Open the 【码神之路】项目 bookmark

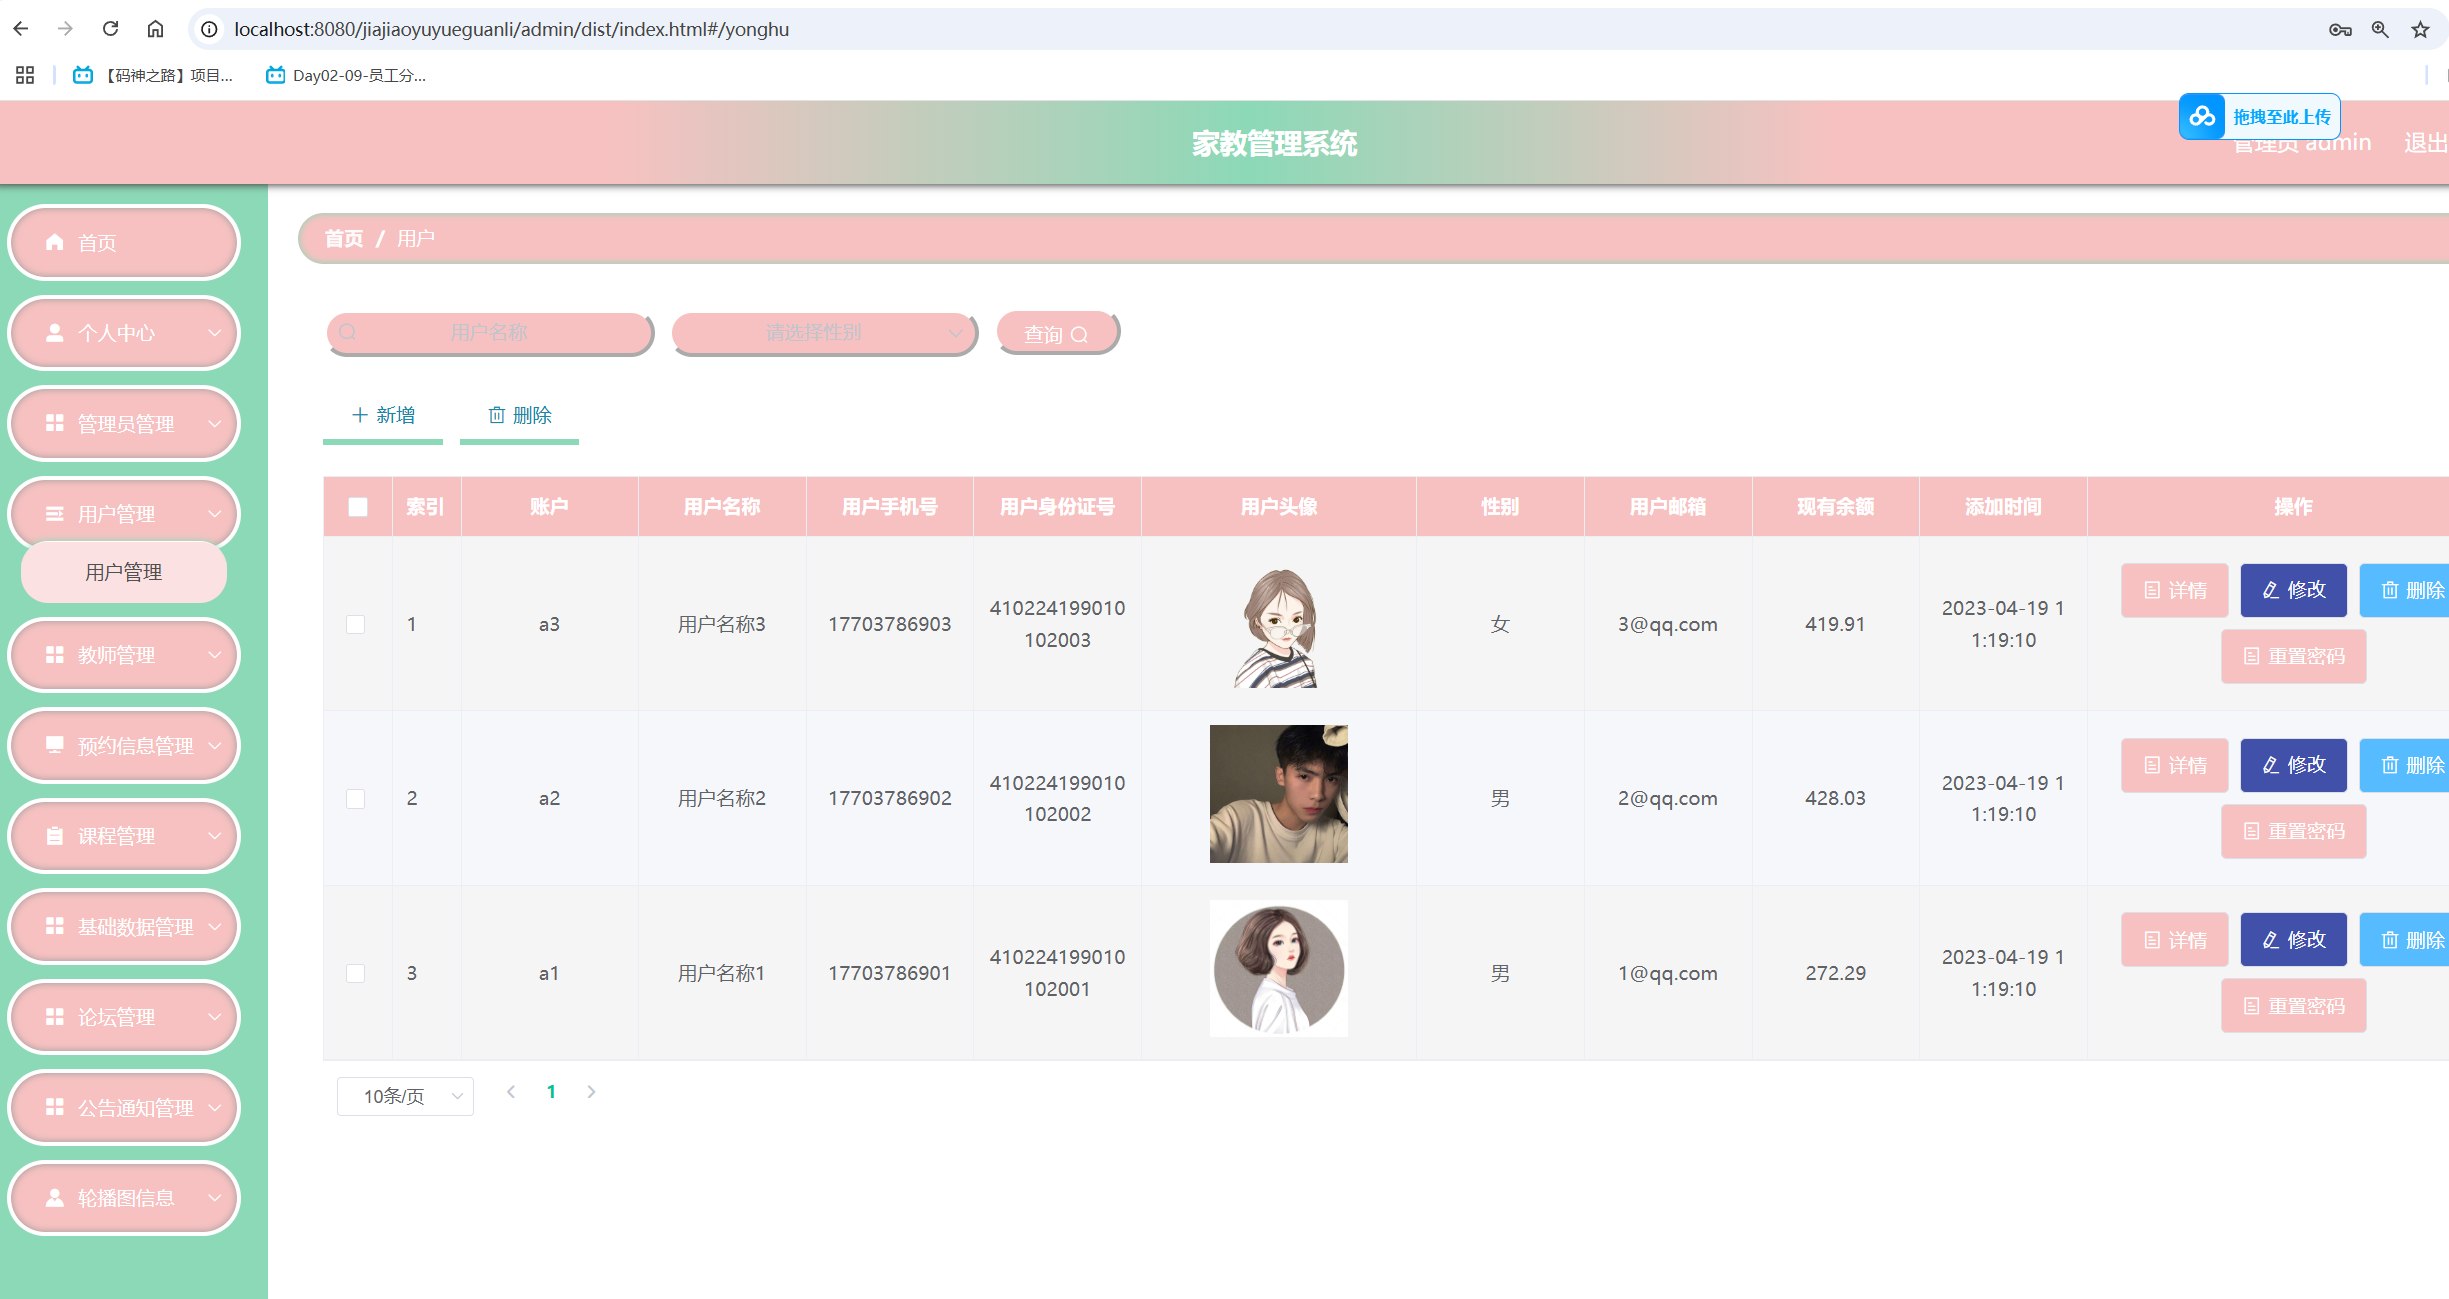click(153, 75)
